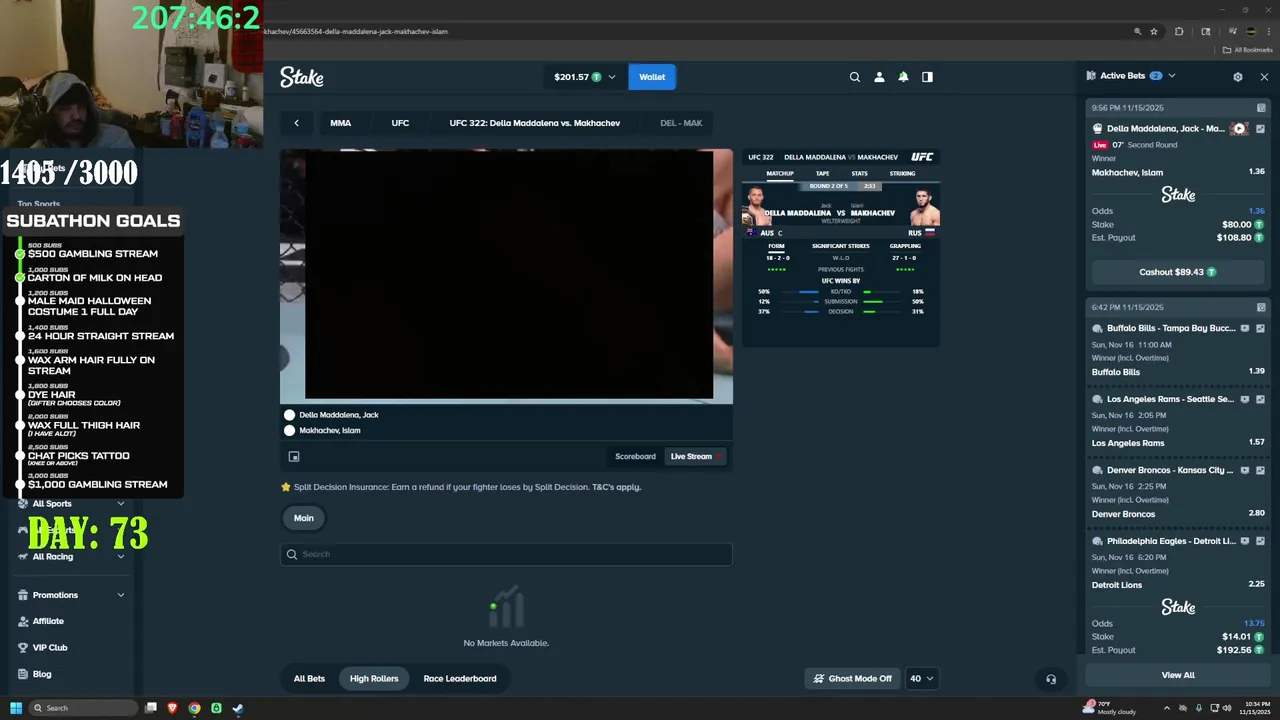Switch to All Bets tab

(309, 678)
